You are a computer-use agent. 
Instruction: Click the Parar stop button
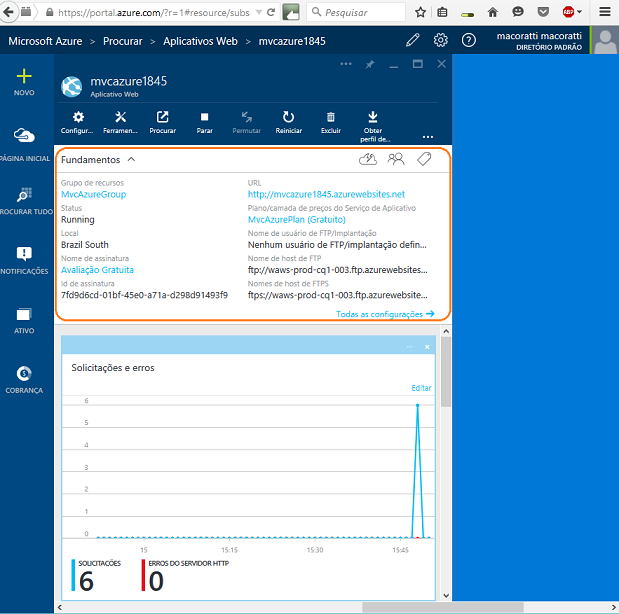(x=204, y=117)
